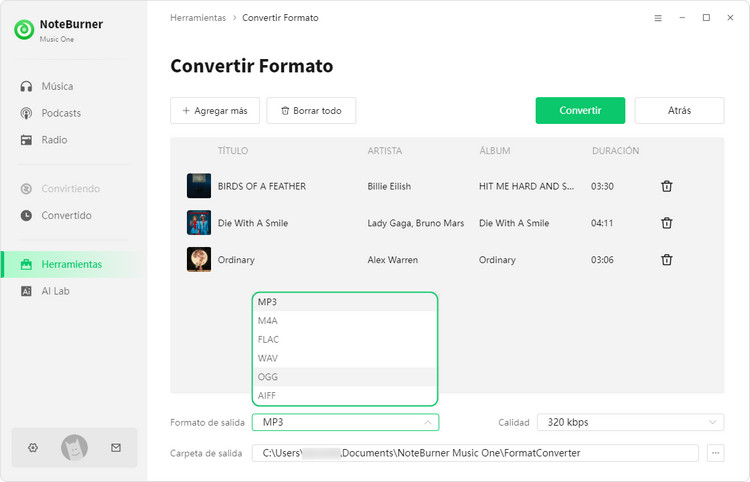Choose M4A in format list
750x482 pixels.
pos(345,320)
